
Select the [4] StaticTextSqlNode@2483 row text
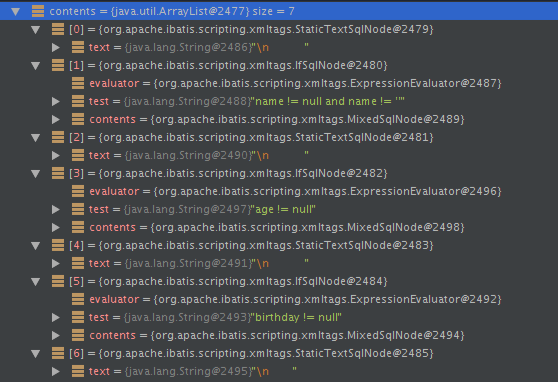[251, 245]
